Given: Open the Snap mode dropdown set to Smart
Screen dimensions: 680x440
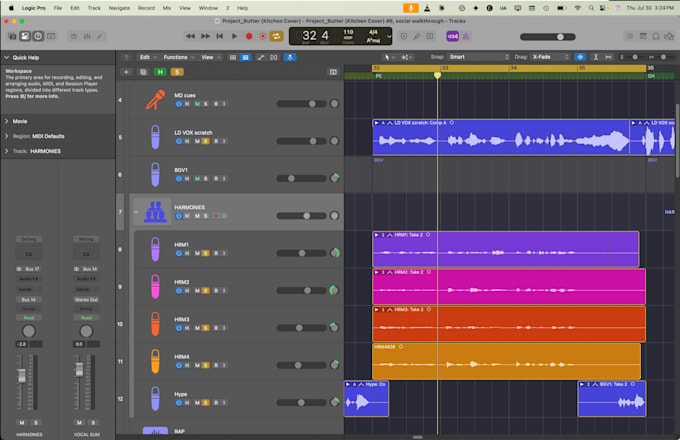Looking at the screenshot, I should tap(479, 57).
